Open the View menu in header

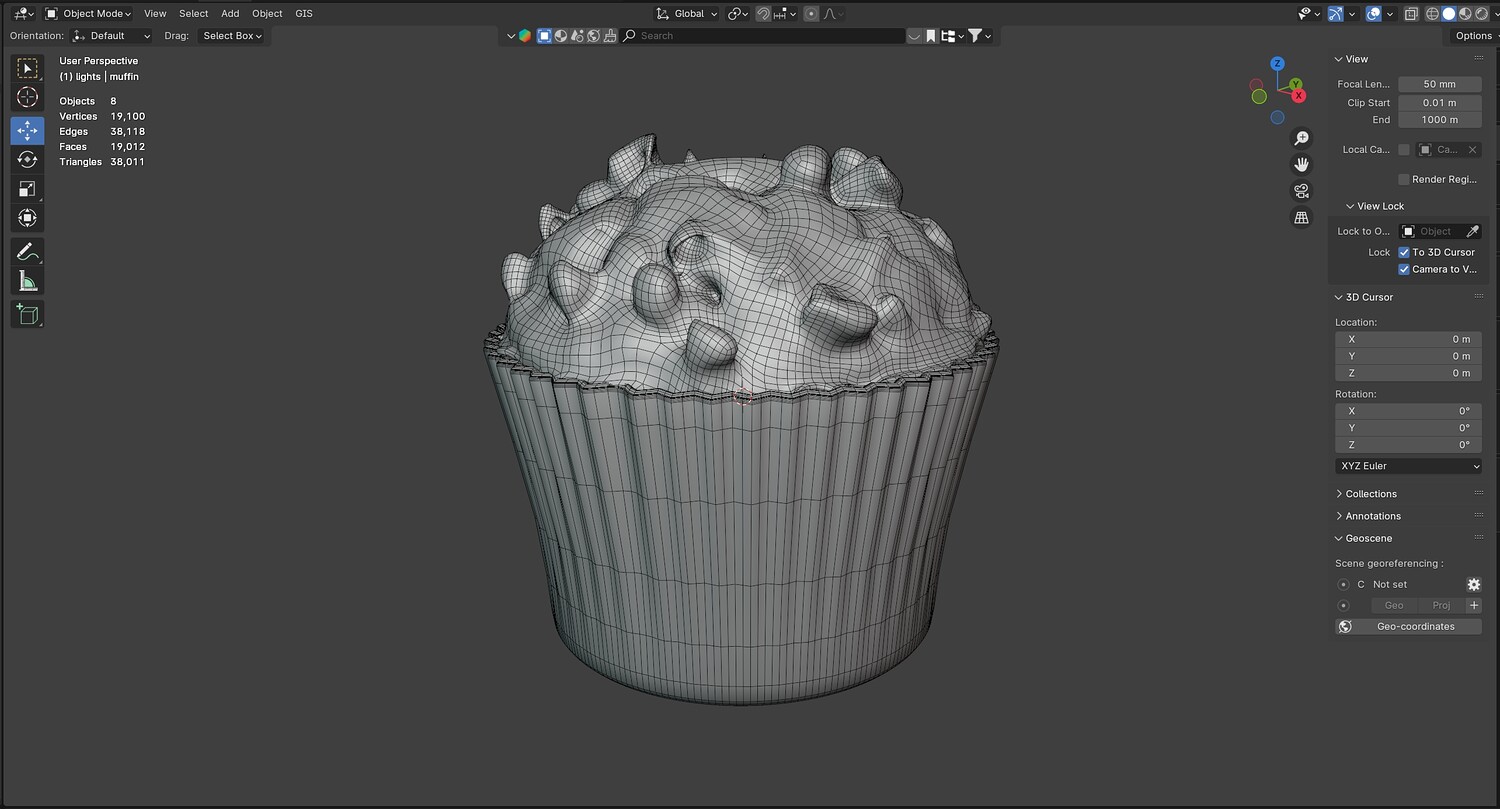[x=155, y=14]
